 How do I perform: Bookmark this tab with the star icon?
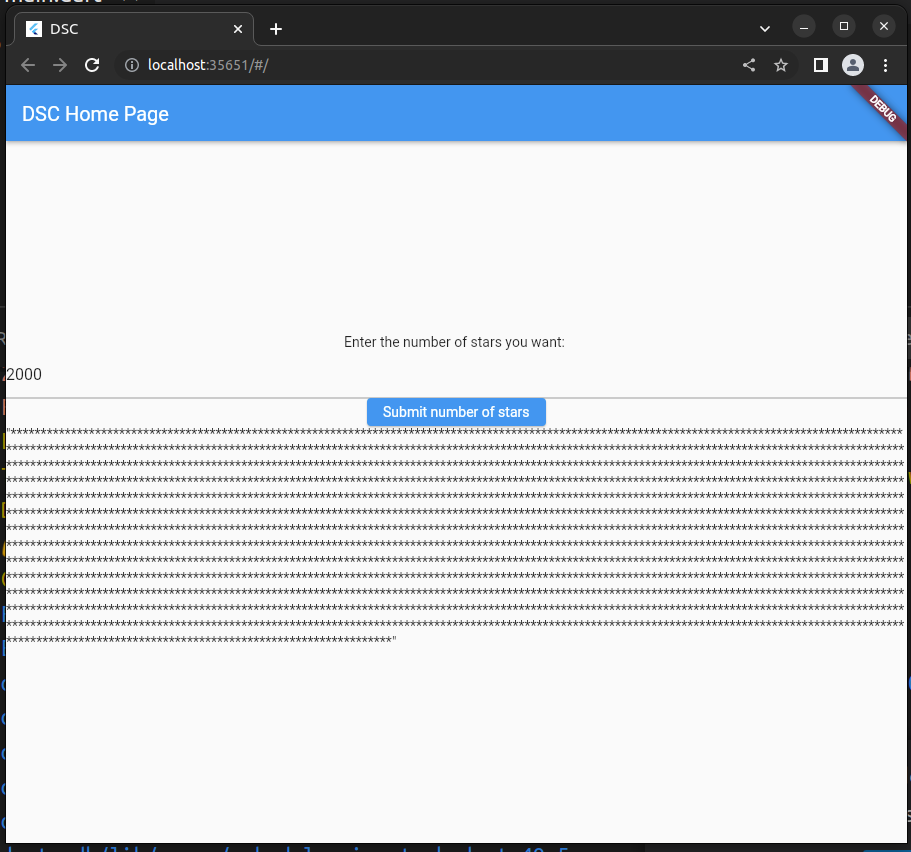click(x=781, y=65)
